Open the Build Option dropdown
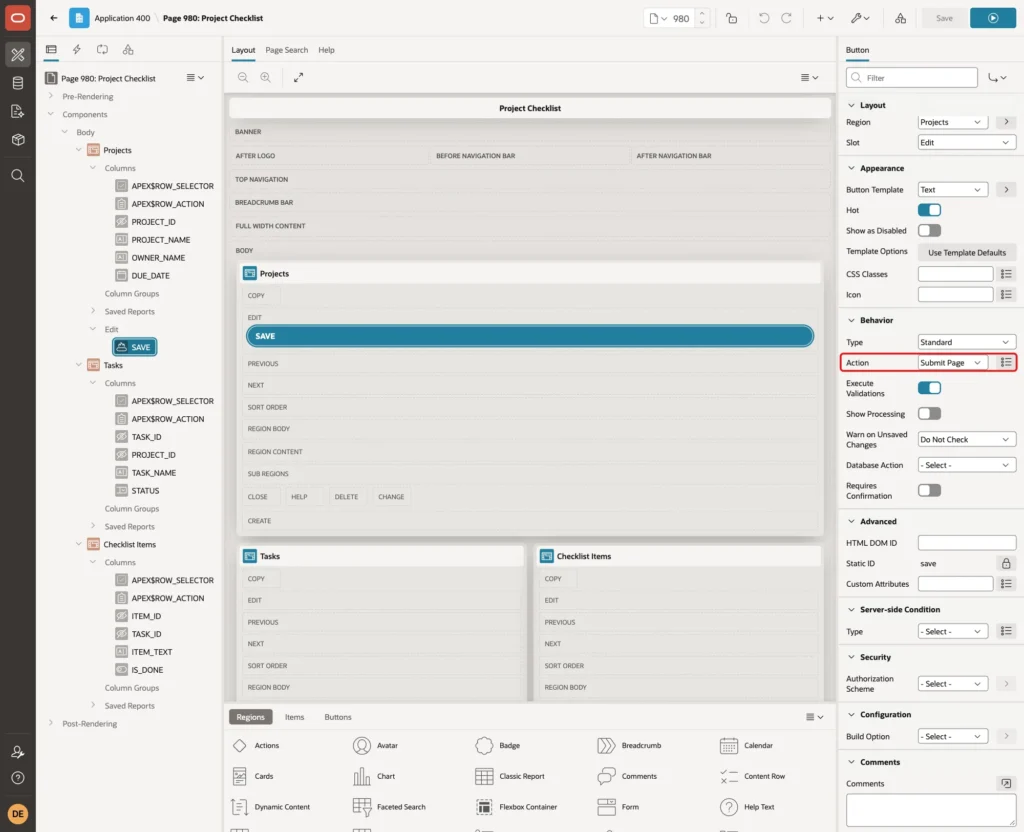Viewport: 1024px width, 832px height. (x=952, y=737)
